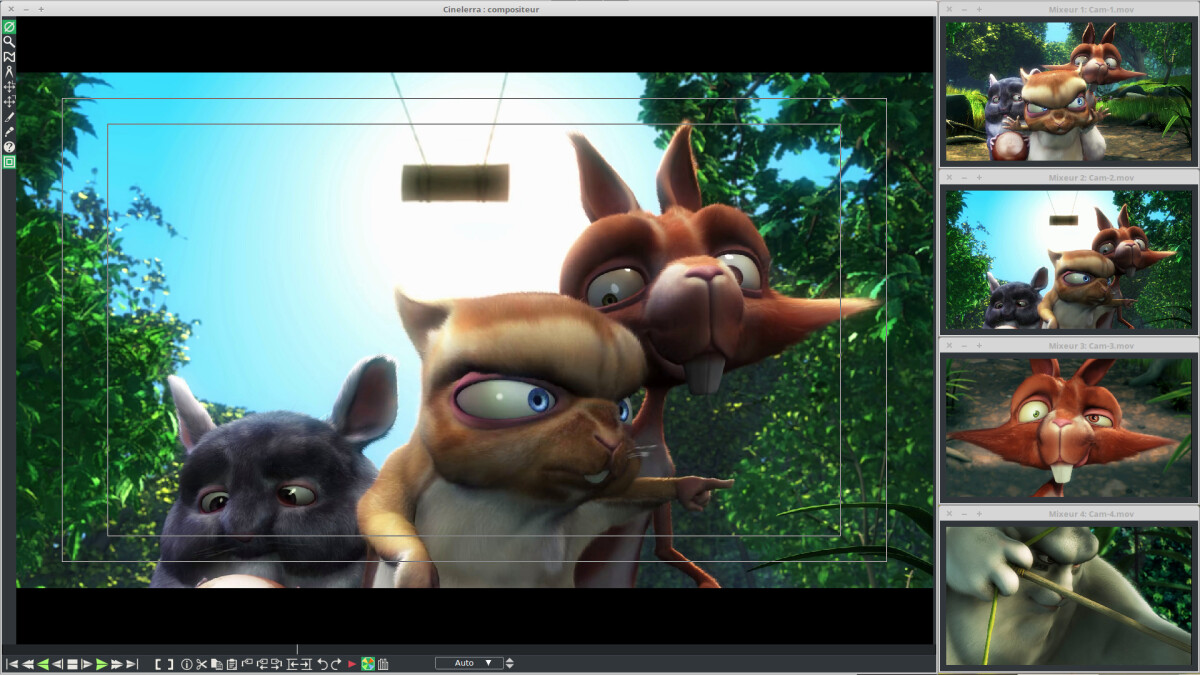The height and width of the screenshot is (675, 1200).
Task: Select the edit mask tool
Action: 9,56
